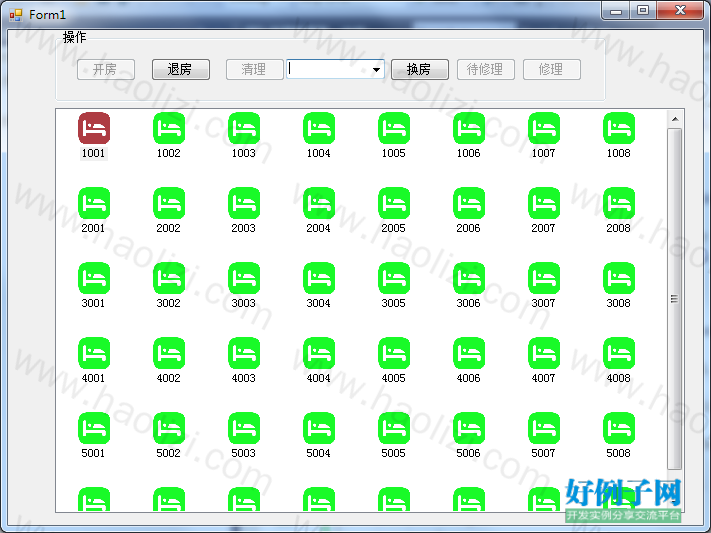Screen dimensions: 711x533
Task: Select room 3004 bed icon
Action: point(319,278)
